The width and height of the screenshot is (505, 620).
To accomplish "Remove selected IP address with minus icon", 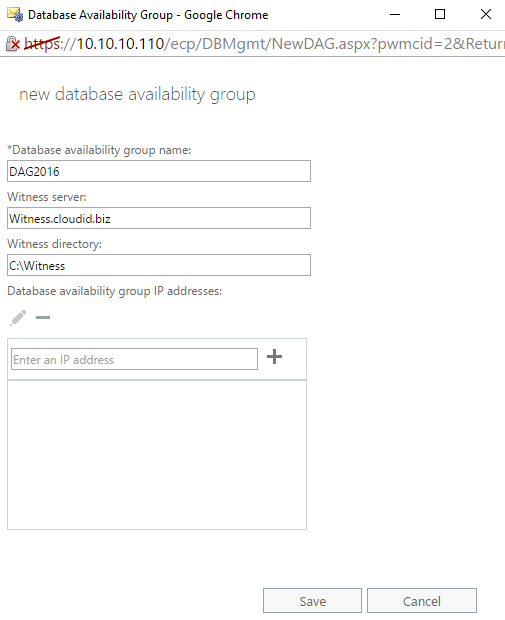I will pos(43,318).
